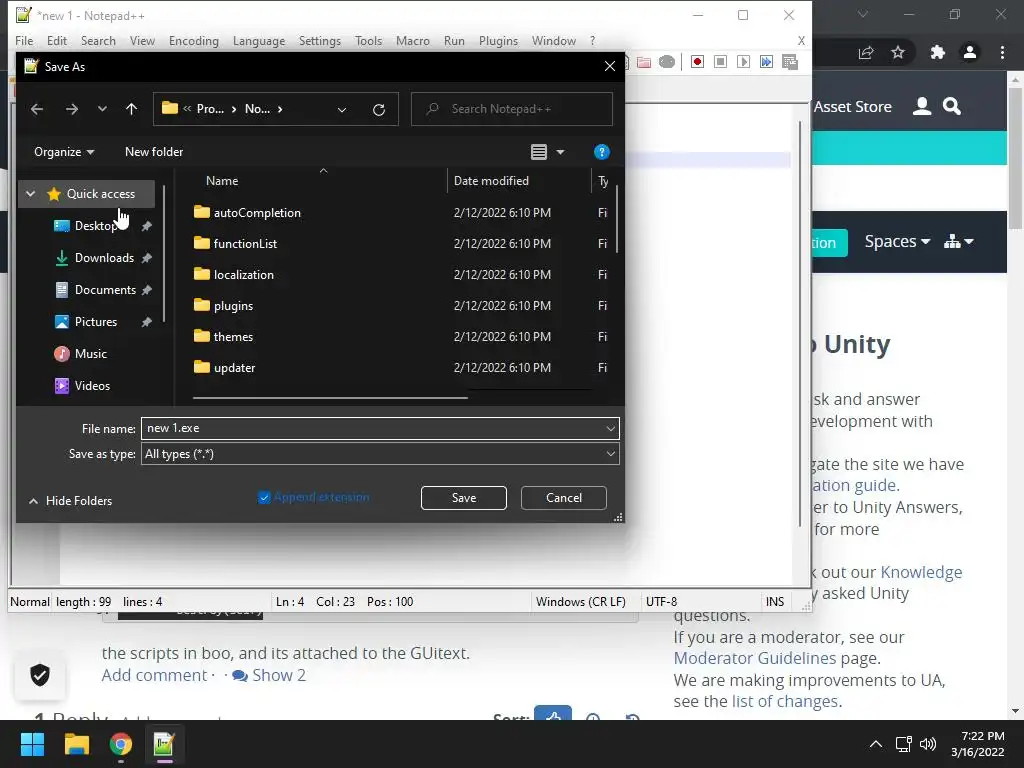Click the list of changes link
1024x768 pixels.
tap(785, 701)
